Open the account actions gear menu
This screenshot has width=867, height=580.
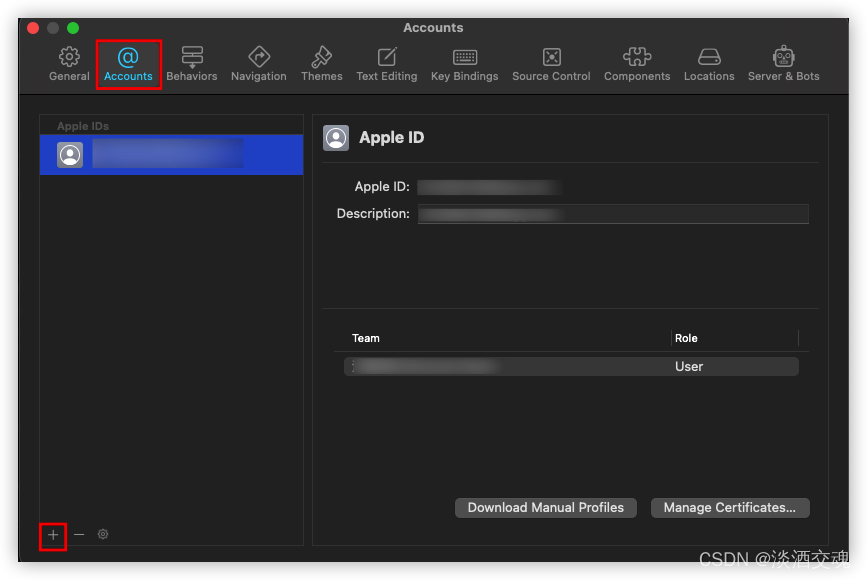[103, 534]
